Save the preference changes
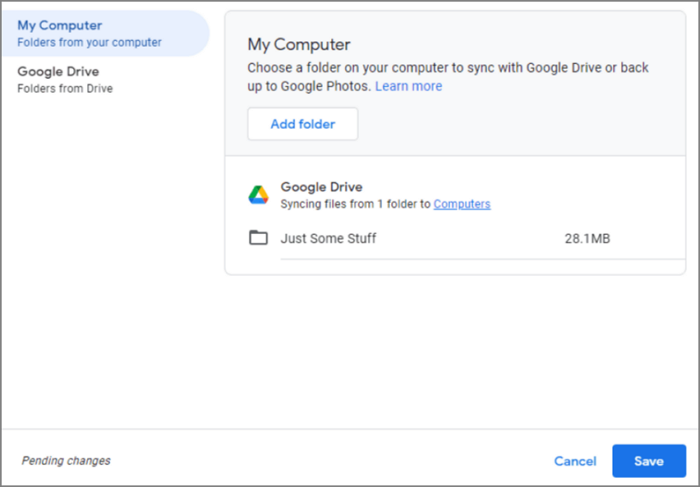700x487 pixels. tap(649, 461)
